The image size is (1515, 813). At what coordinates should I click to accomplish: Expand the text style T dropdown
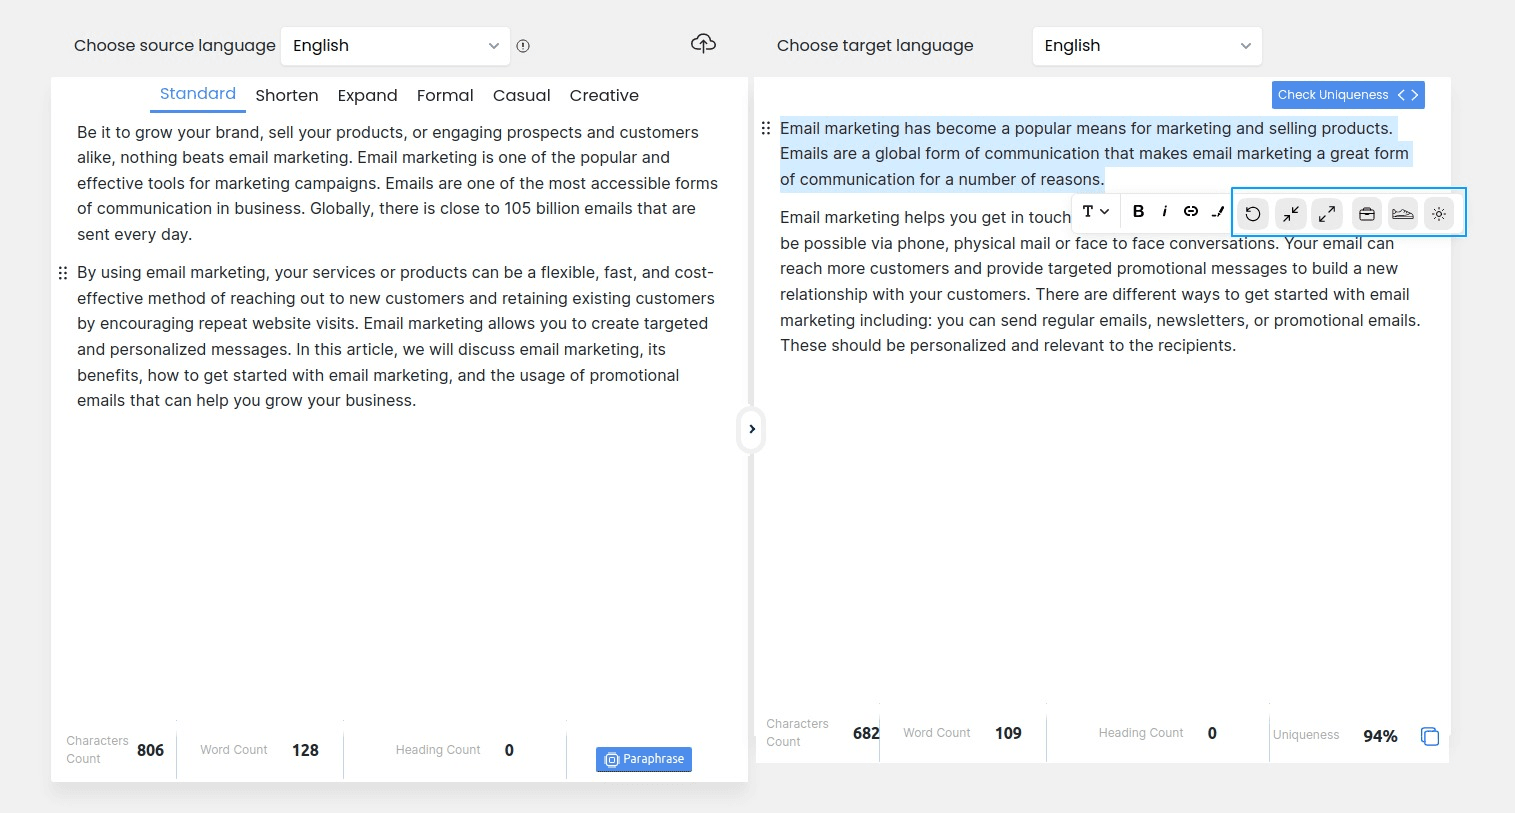1095,211
